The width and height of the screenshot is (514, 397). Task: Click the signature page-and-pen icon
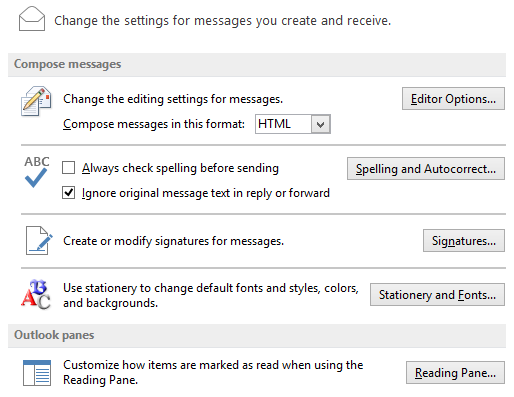click(39, 240)
